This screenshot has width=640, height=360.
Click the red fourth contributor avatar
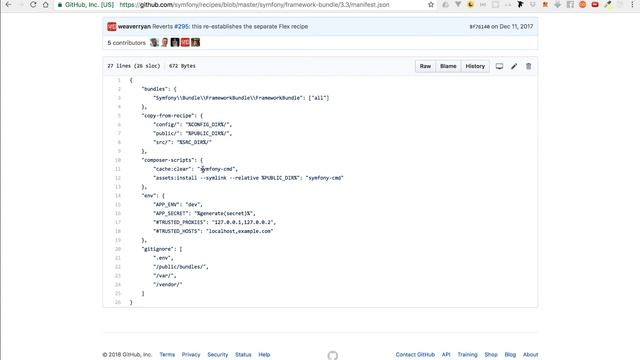[185, 42]
